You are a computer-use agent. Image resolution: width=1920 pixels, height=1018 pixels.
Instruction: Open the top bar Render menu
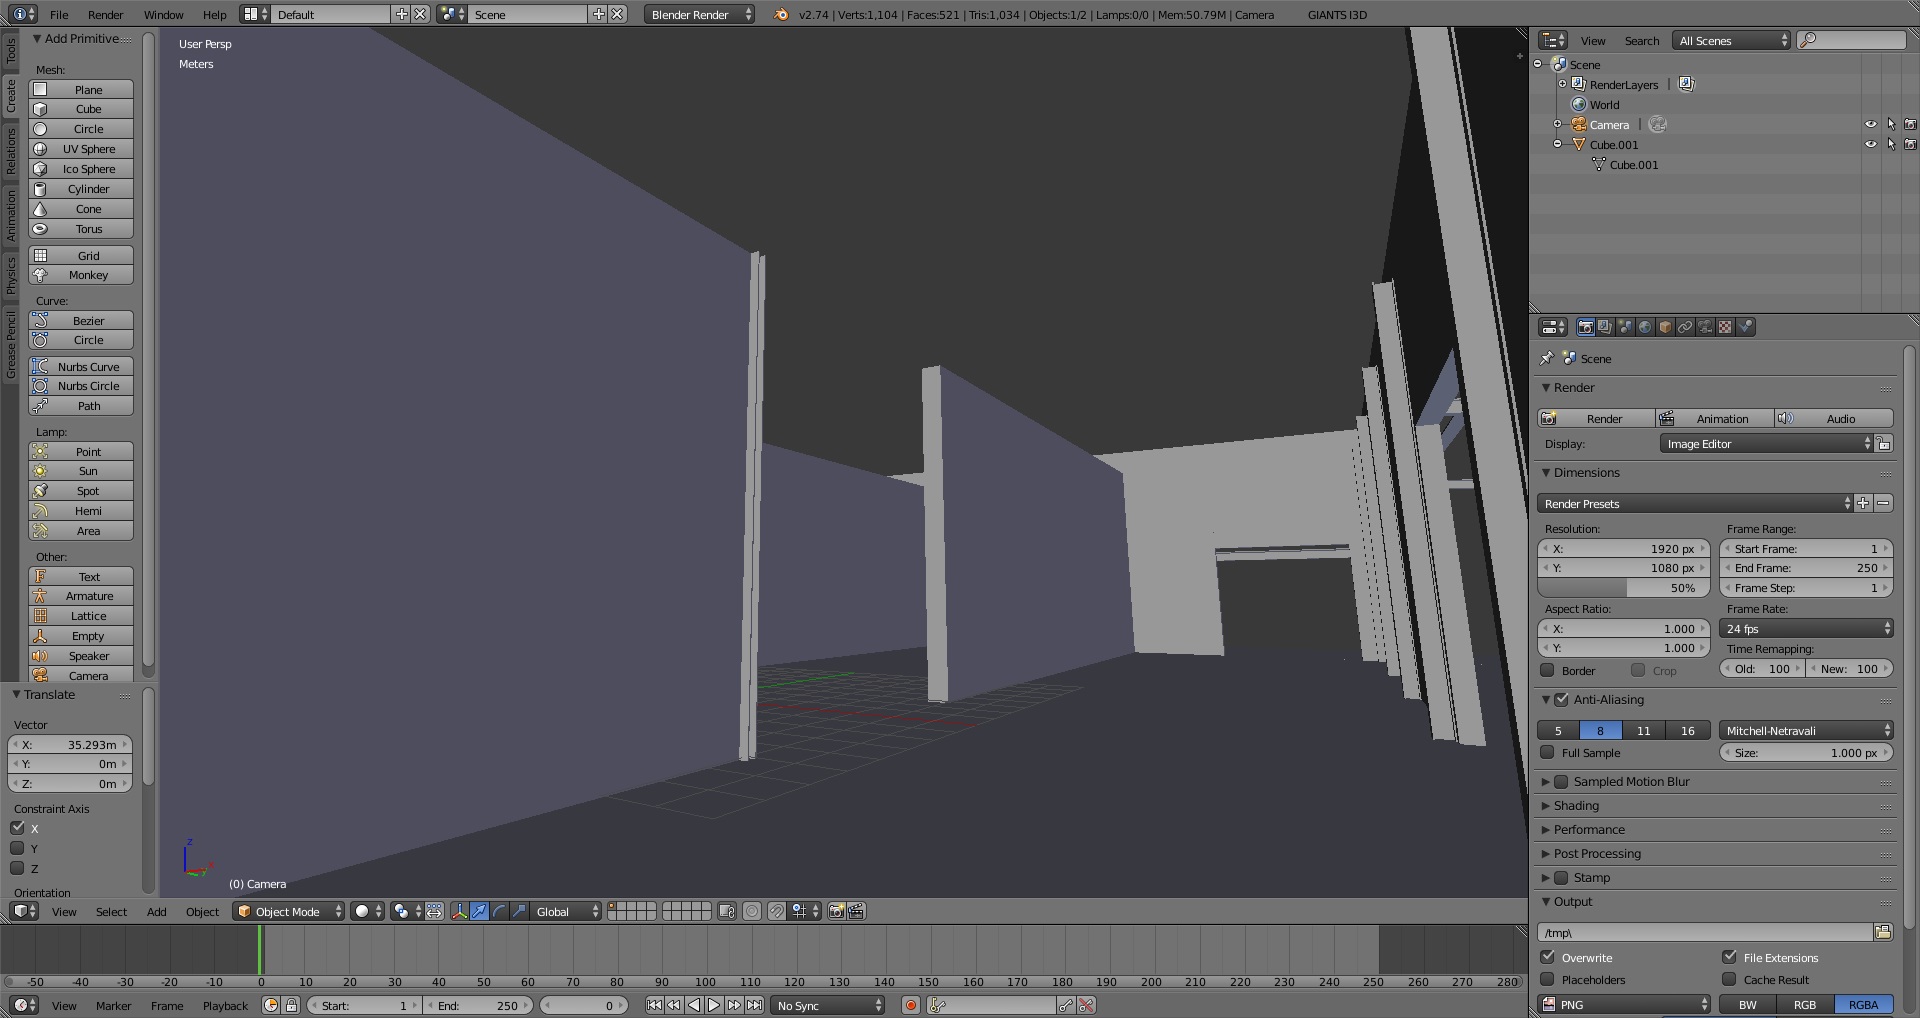point(105,14)
